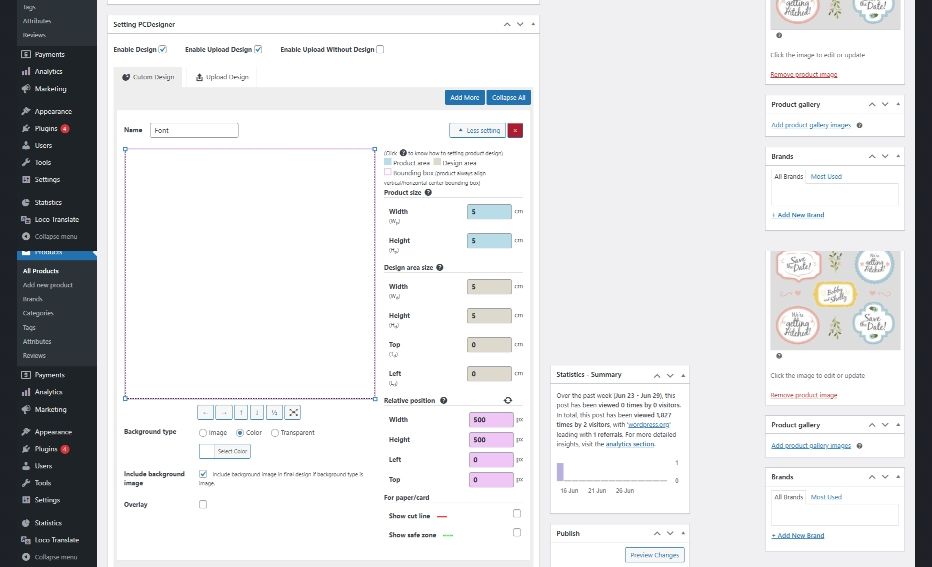The image size is (932, 567).
Task: Click the help icon next to Design area size
Action: (440, 268)
